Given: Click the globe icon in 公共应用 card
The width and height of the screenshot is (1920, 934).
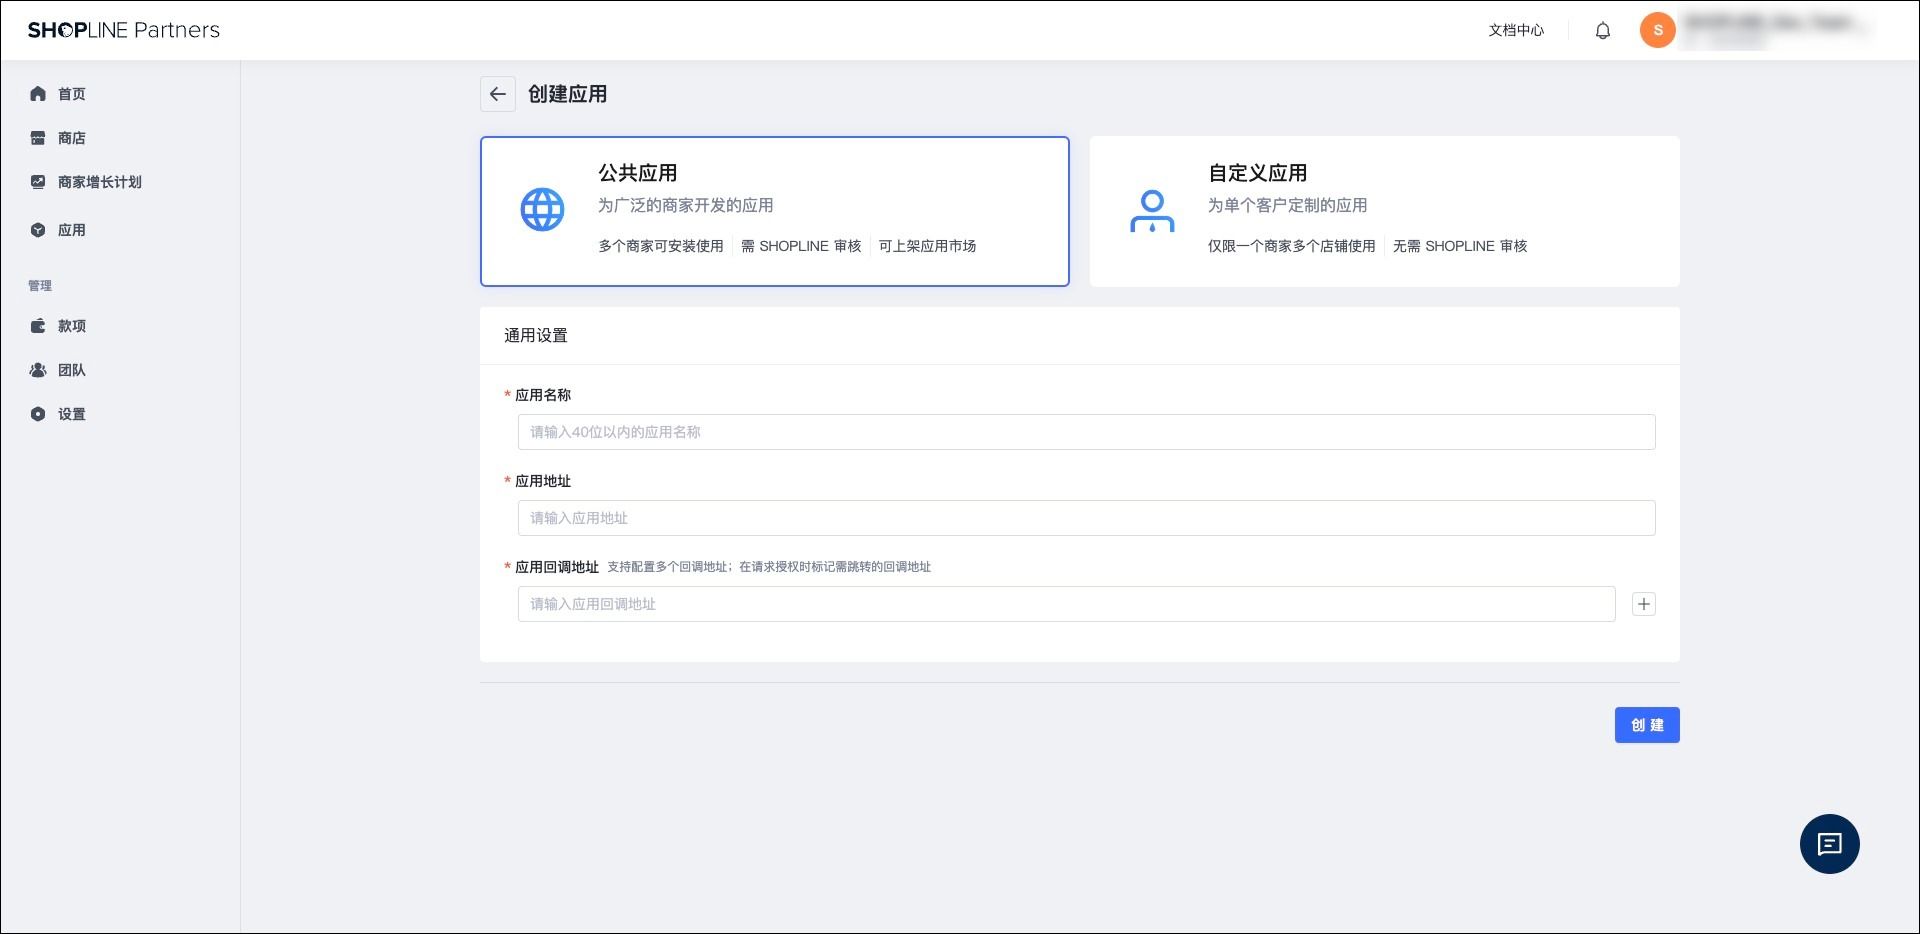Looking at the screenshot, I should point(542,210).
